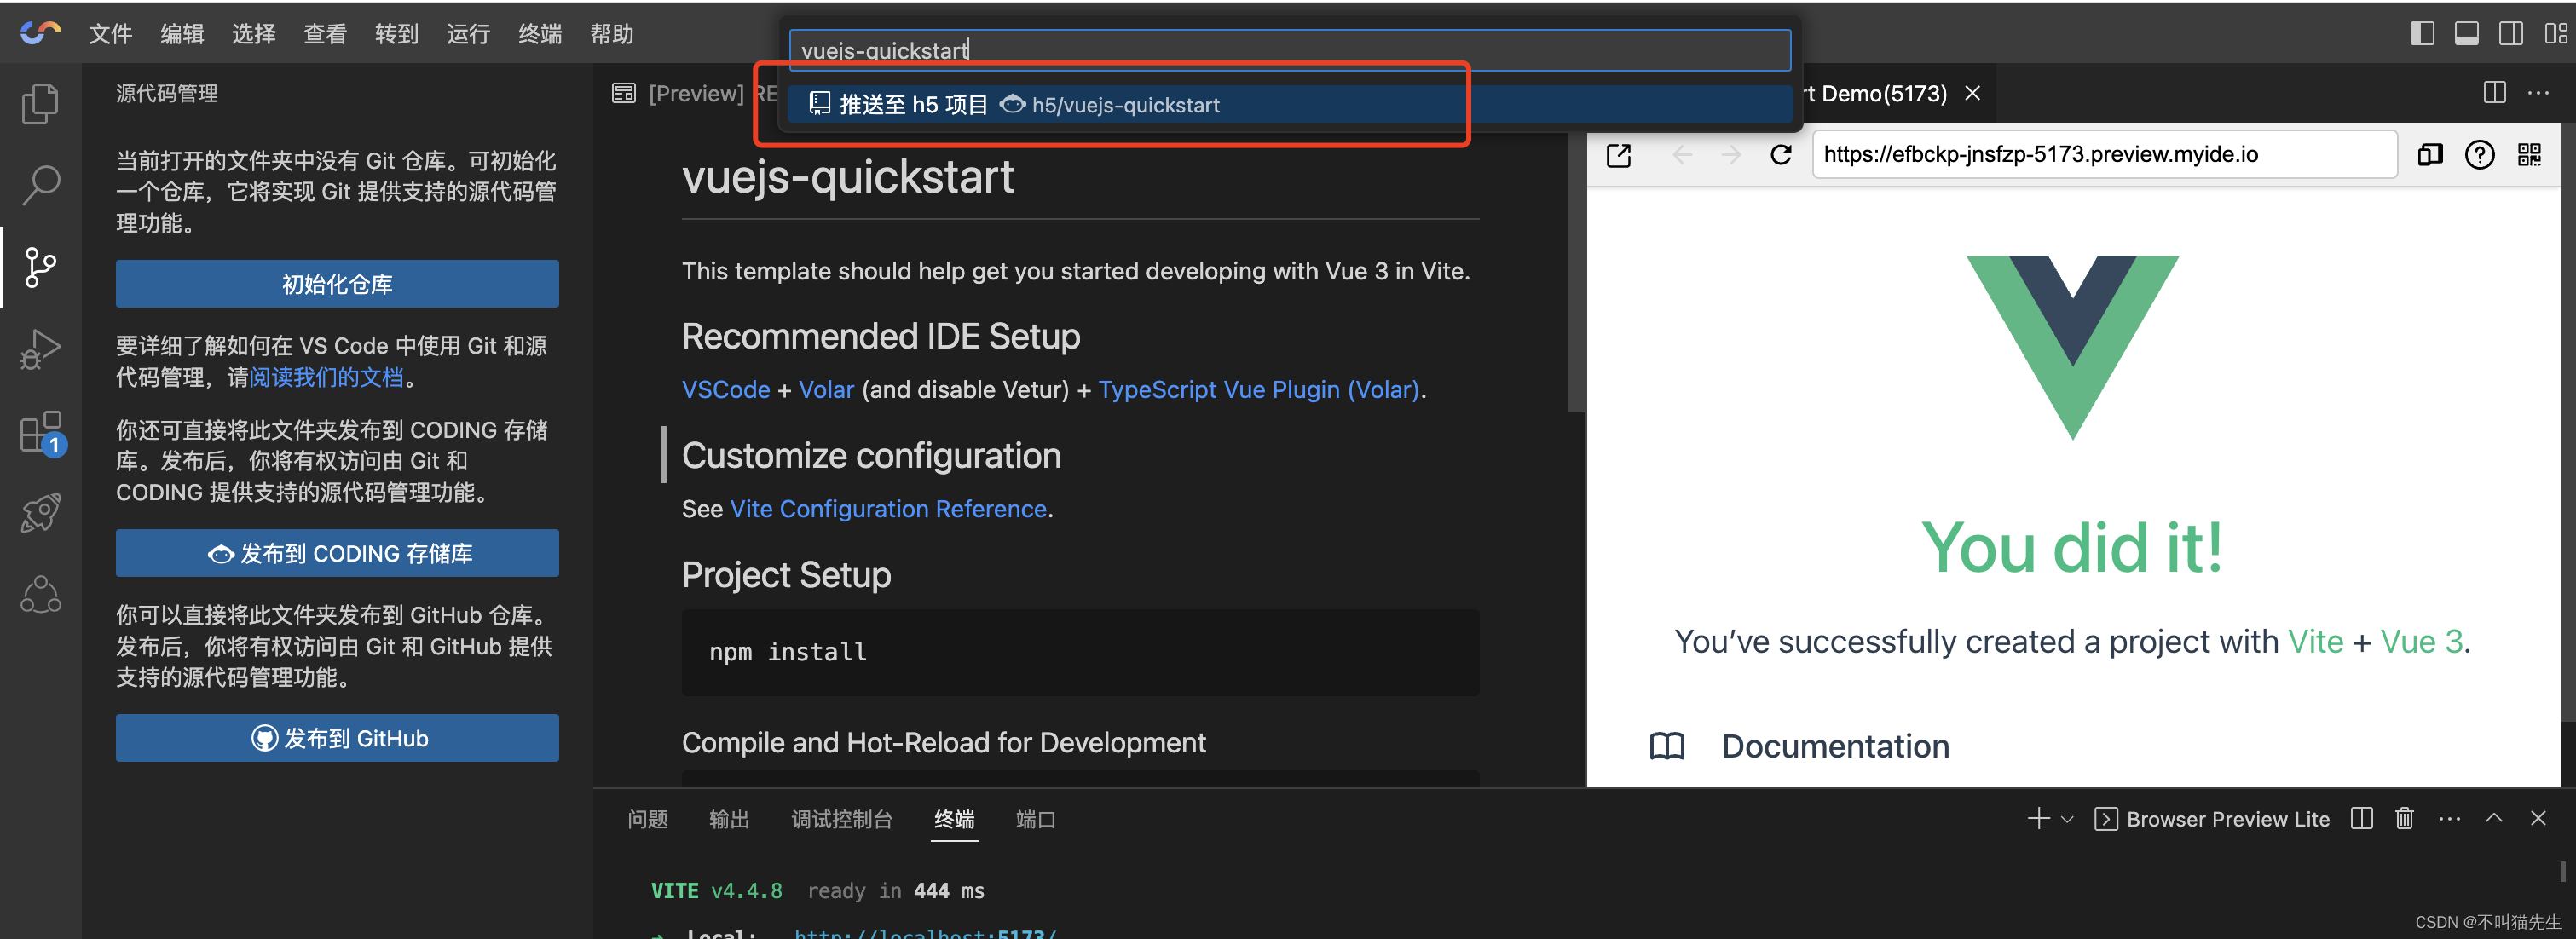This screenshot has height=939, width=2576.
Task: Open the 阅读我们的文档 link
Action: coord(326,377)
